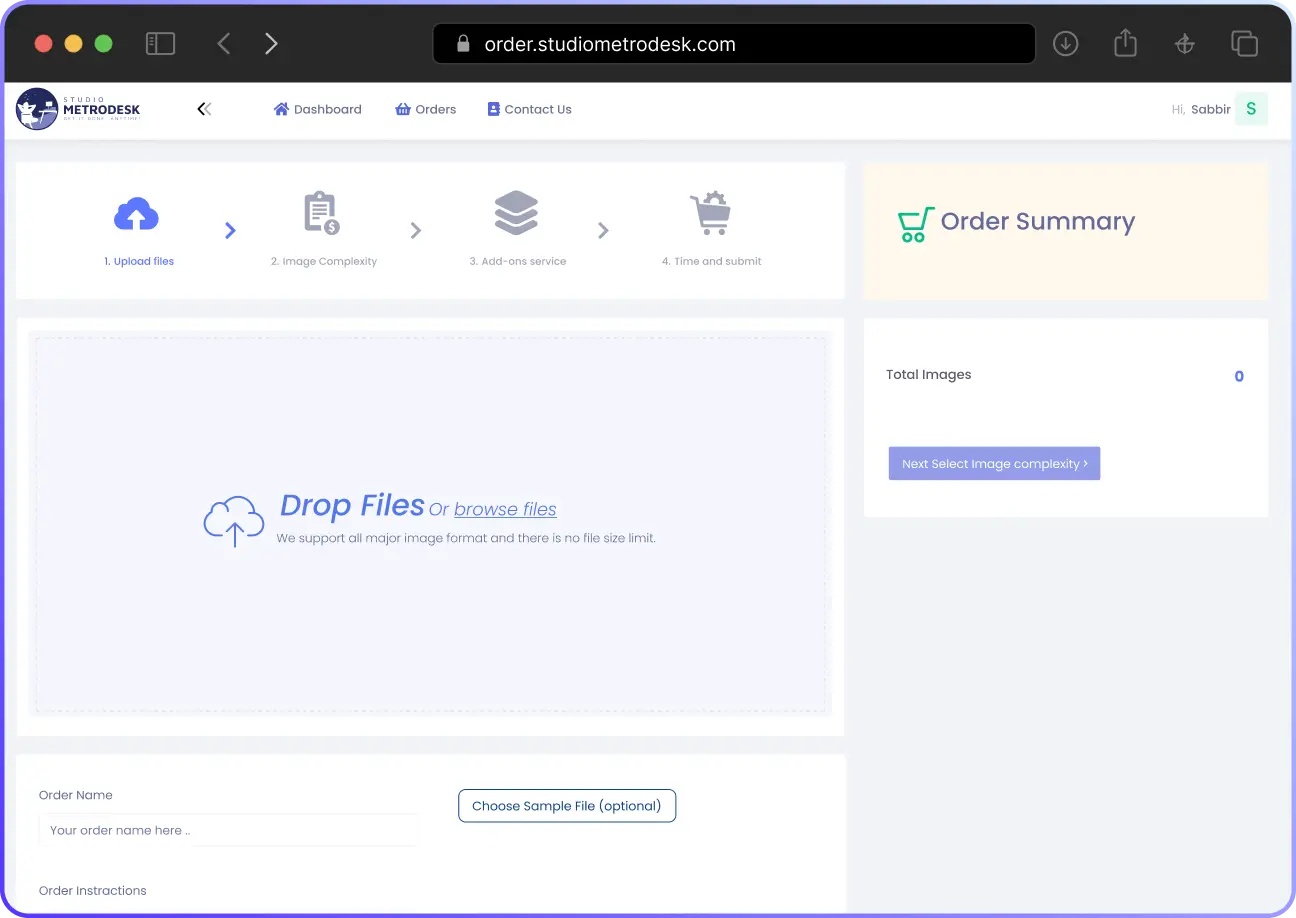
Task: Click the browser downloads icon
Action: click(1066, 44)
